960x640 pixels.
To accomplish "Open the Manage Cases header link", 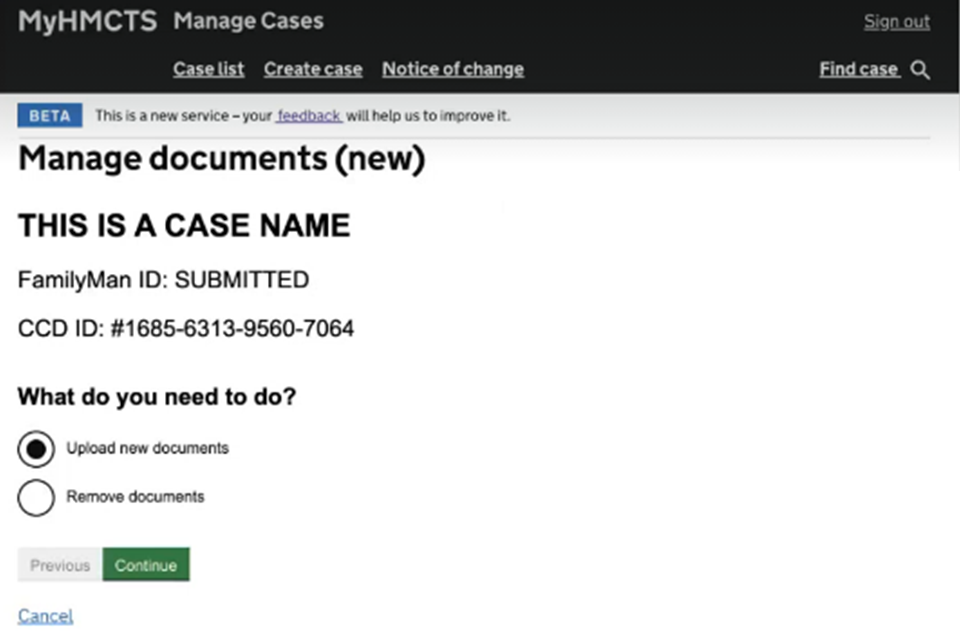I will click(x=248, y=21).
